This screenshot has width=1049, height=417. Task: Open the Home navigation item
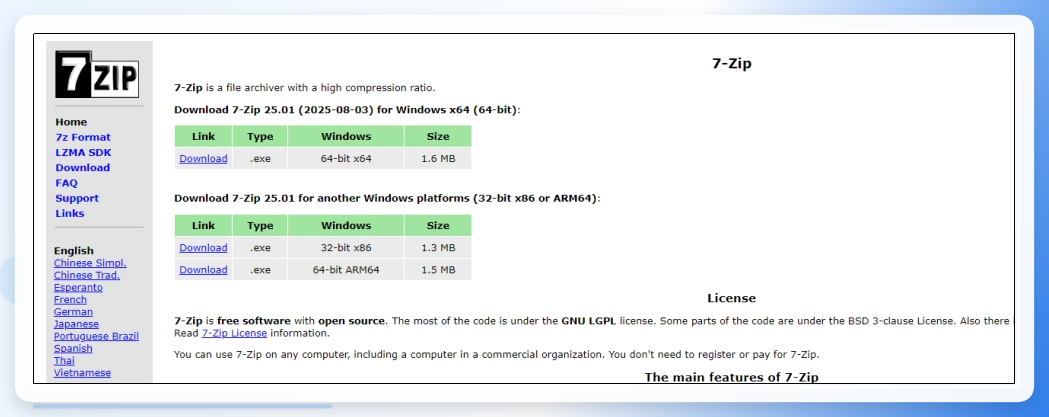tap(71, 122)
